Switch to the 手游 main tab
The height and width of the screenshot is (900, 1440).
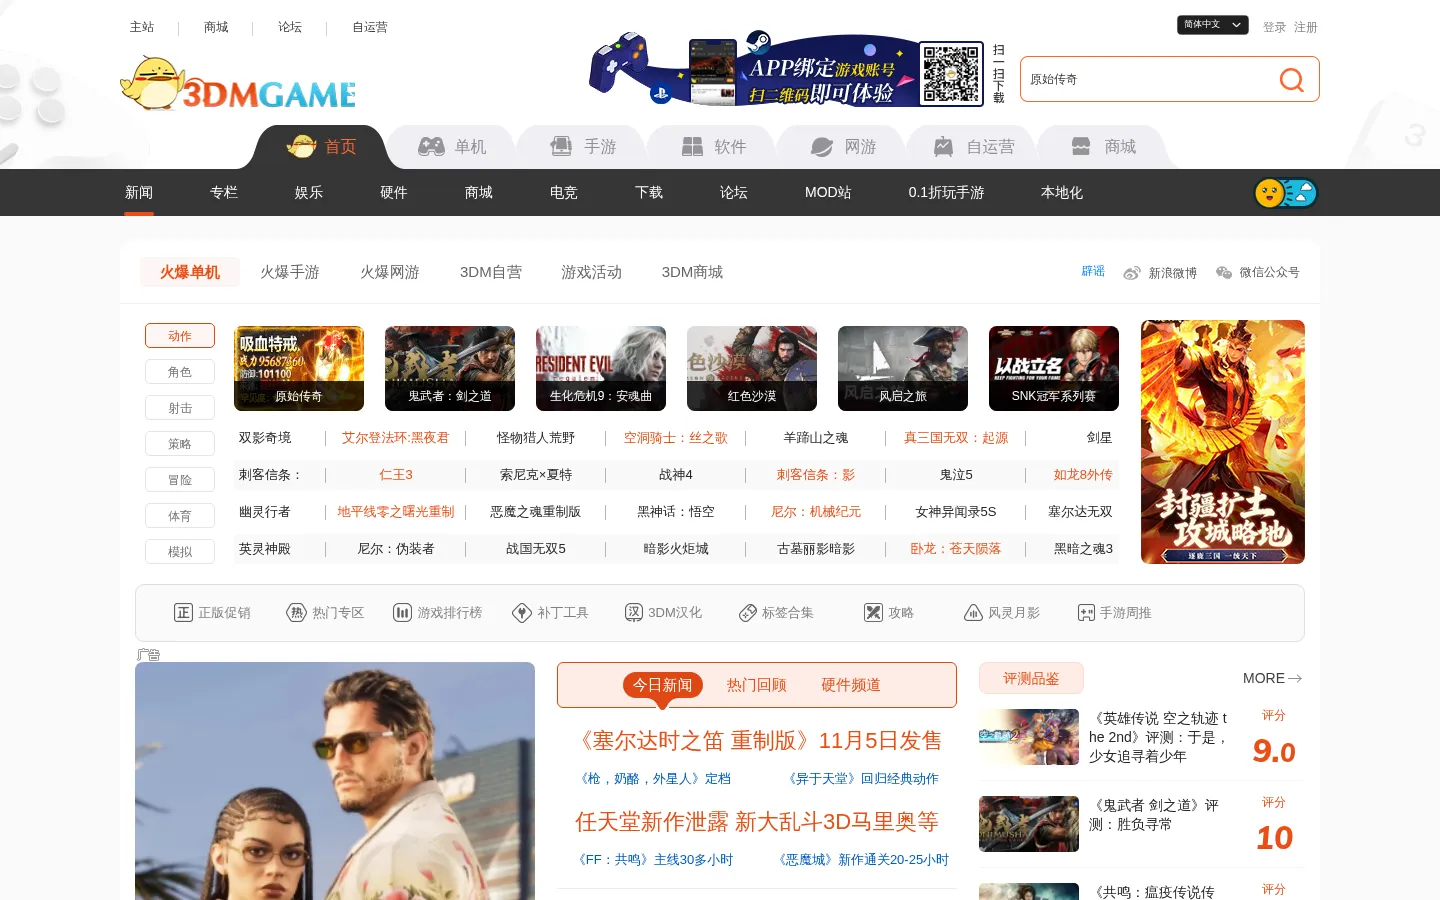click(x=581, y=147)
